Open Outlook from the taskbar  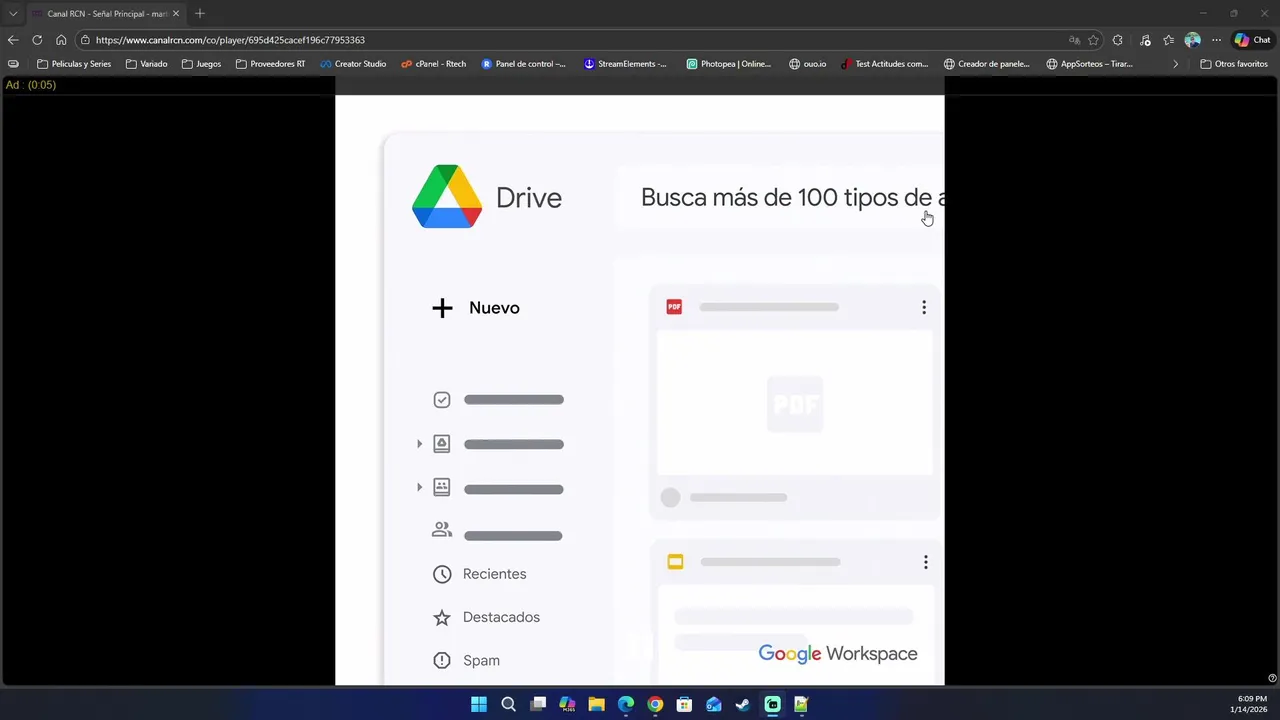[x=714, y=704]
